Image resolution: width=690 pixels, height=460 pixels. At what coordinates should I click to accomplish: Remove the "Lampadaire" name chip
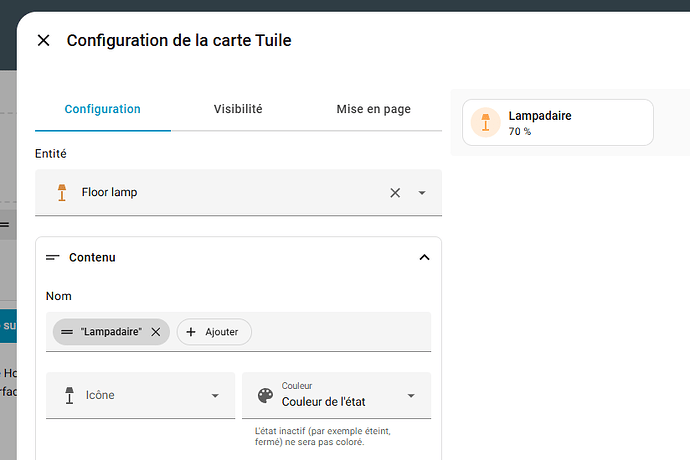pyautogui.click(x=156, y=332)
